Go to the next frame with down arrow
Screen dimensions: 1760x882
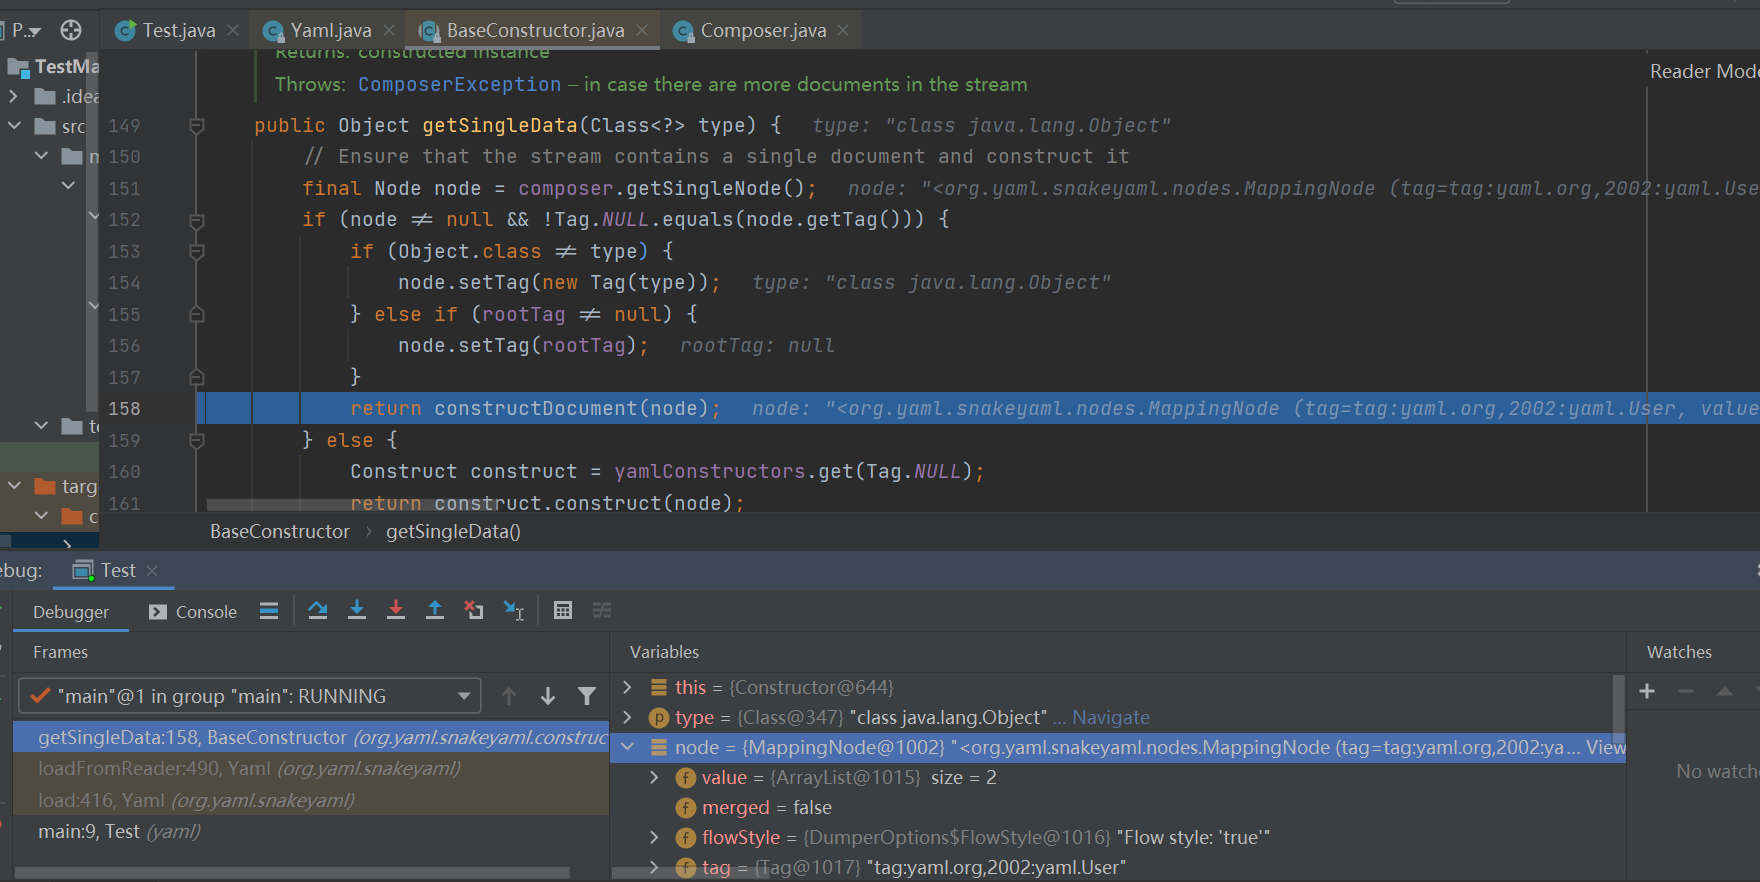click(x=548, y=696)
